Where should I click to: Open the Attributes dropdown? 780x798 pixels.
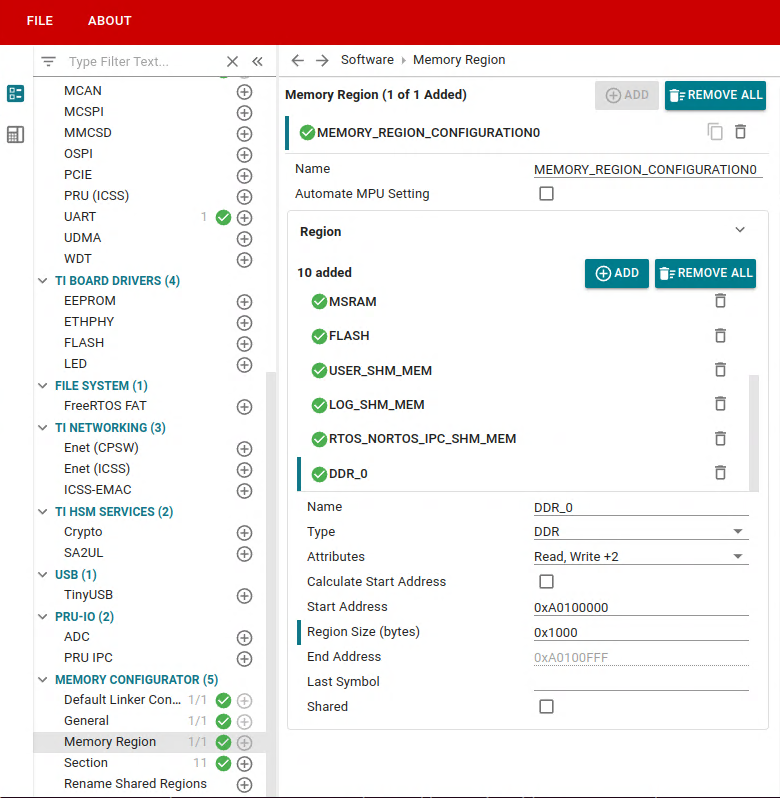(640, 557)
